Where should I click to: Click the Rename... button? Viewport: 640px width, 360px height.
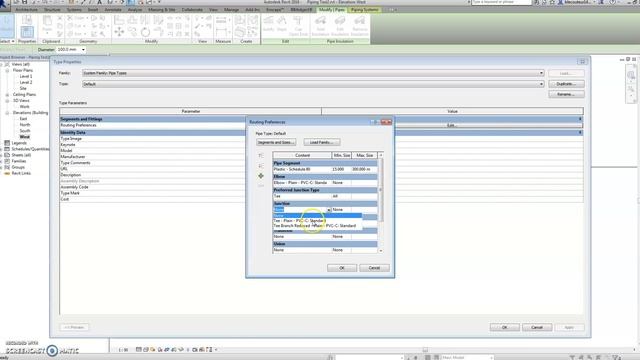tap(566, 94)
